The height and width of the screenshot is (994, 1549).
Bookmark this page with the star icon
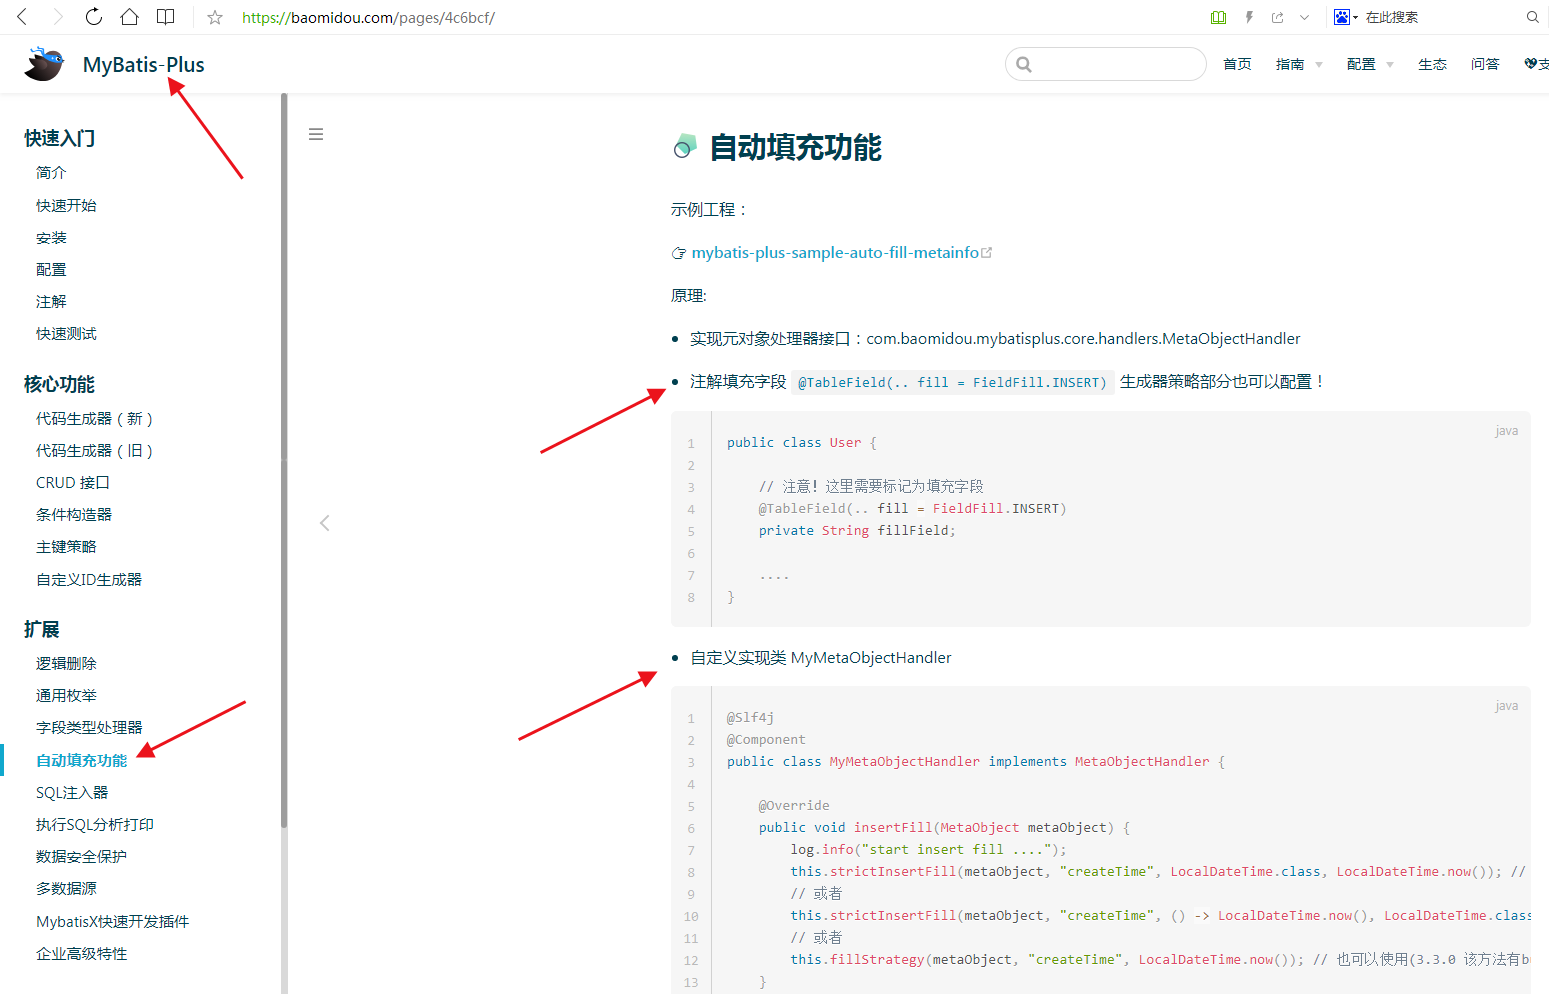point(215,17)
